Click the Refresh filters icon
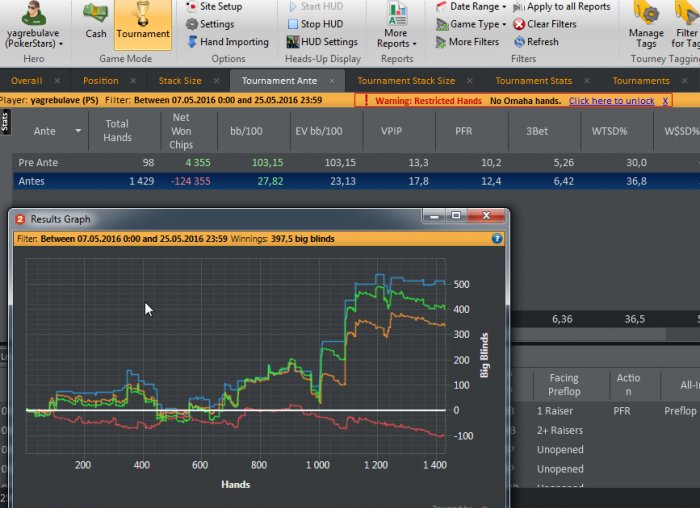The image size is (700, 508). click(x=520, y=42)
